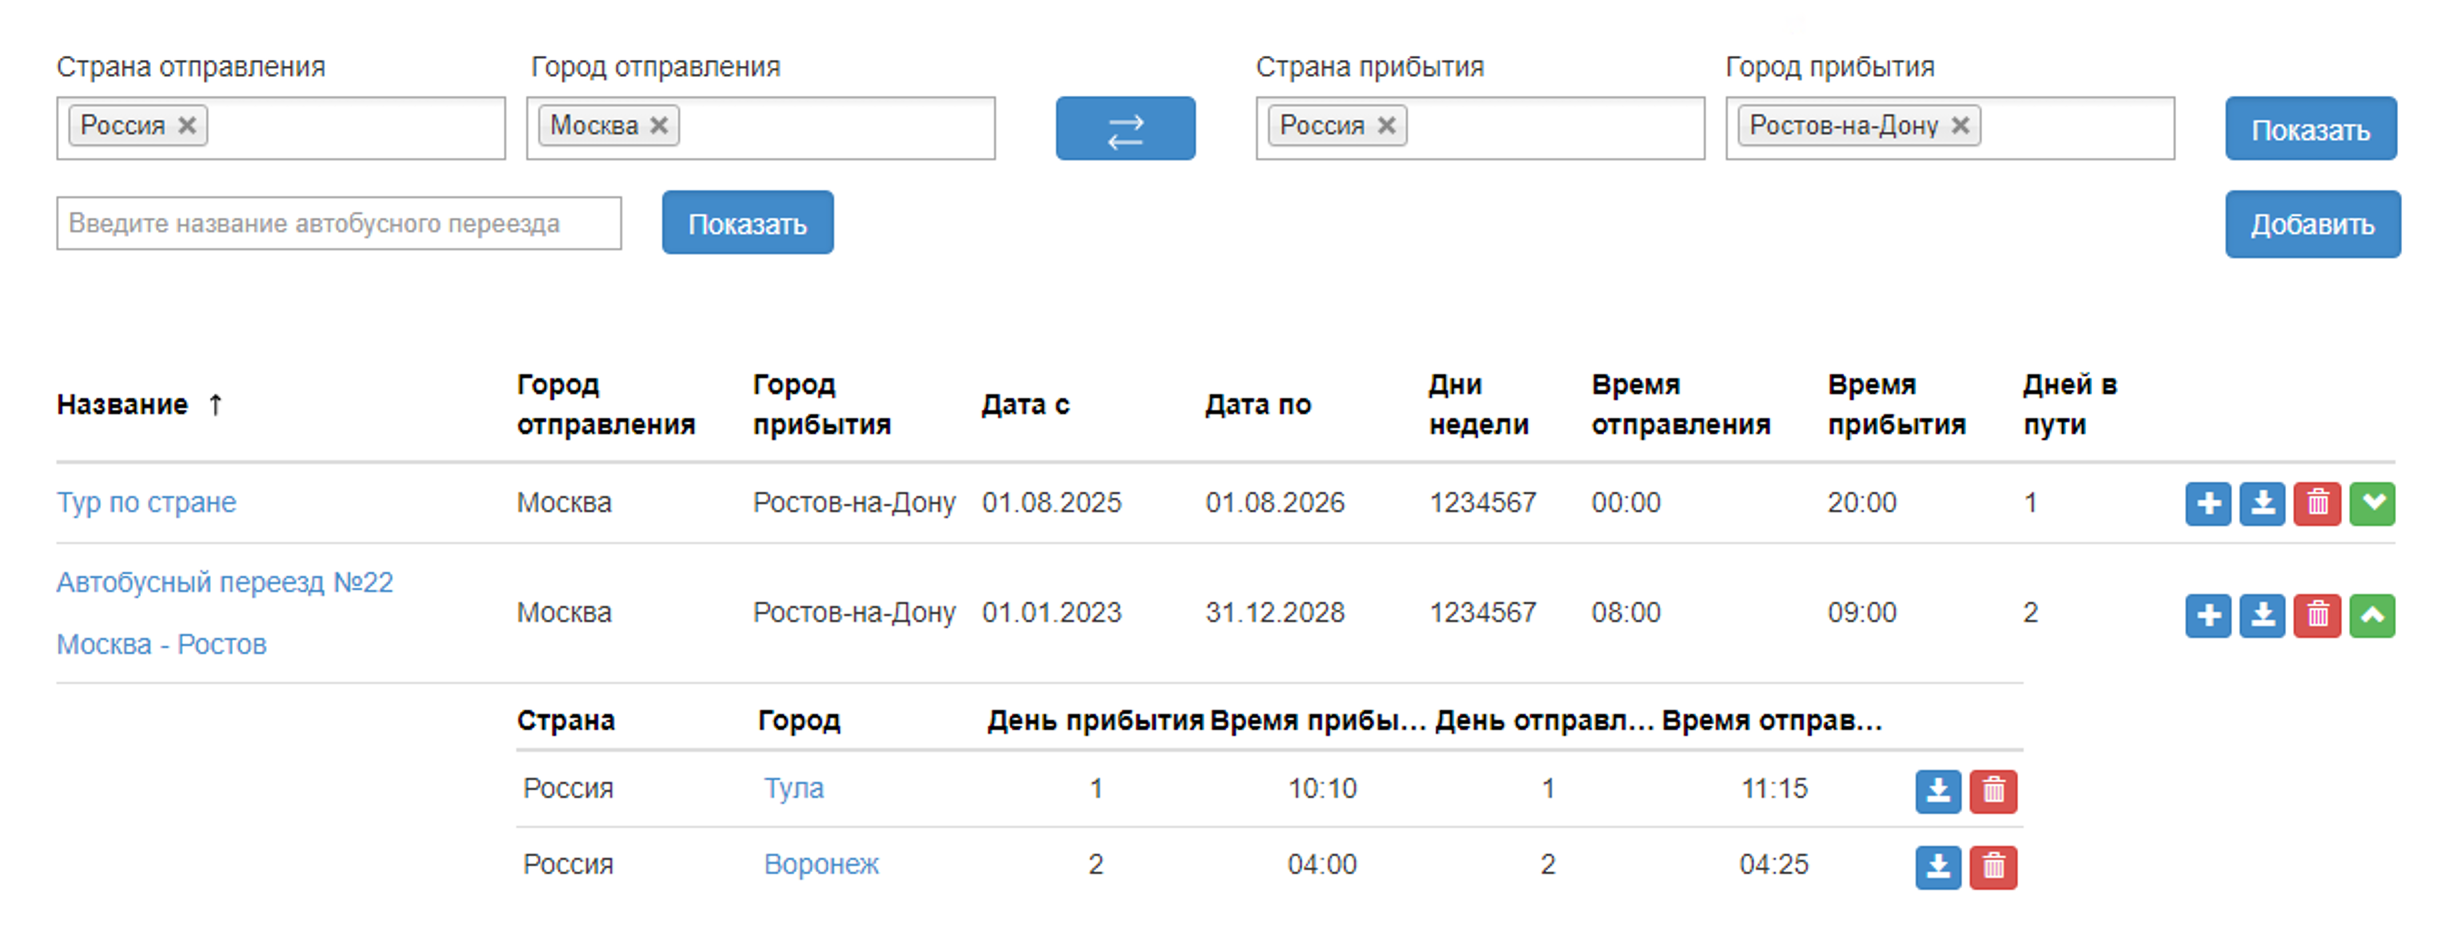Viewport: 2458px width, 951px height.
Task: Remove Россия tag from Страна отправления
Action: tap(187, 126)
